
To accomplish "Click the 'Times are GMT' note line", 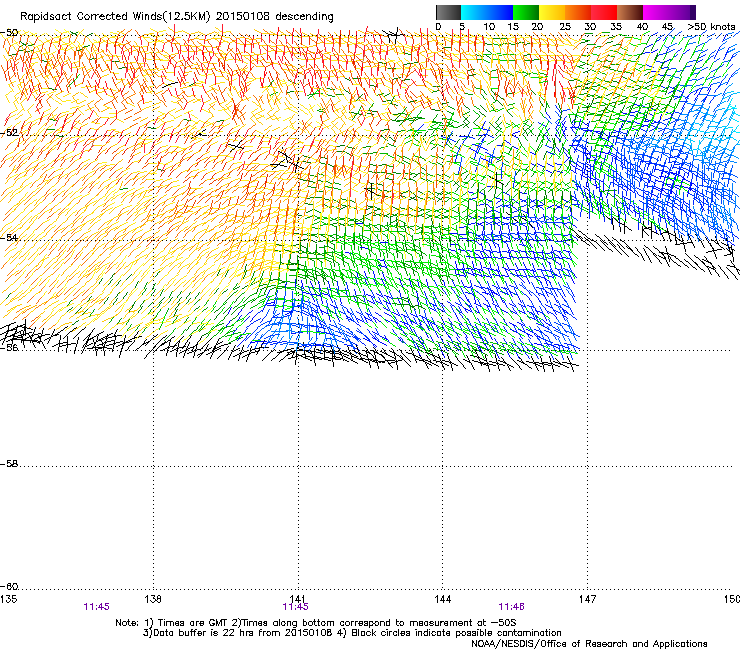I will (x=316, y=623).
